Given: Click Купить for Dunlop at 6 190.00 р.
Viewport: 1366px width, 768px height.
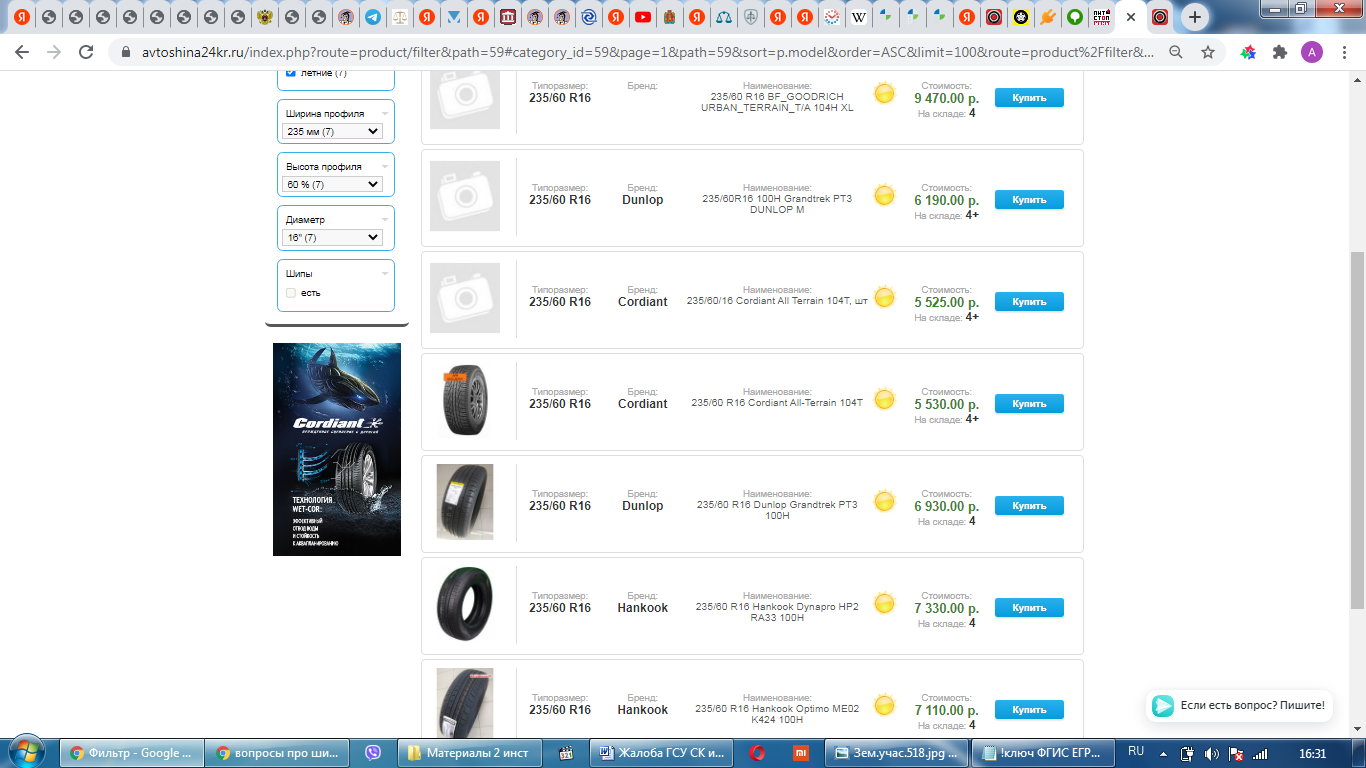Looking at the screenshot, I should 1029,200.
